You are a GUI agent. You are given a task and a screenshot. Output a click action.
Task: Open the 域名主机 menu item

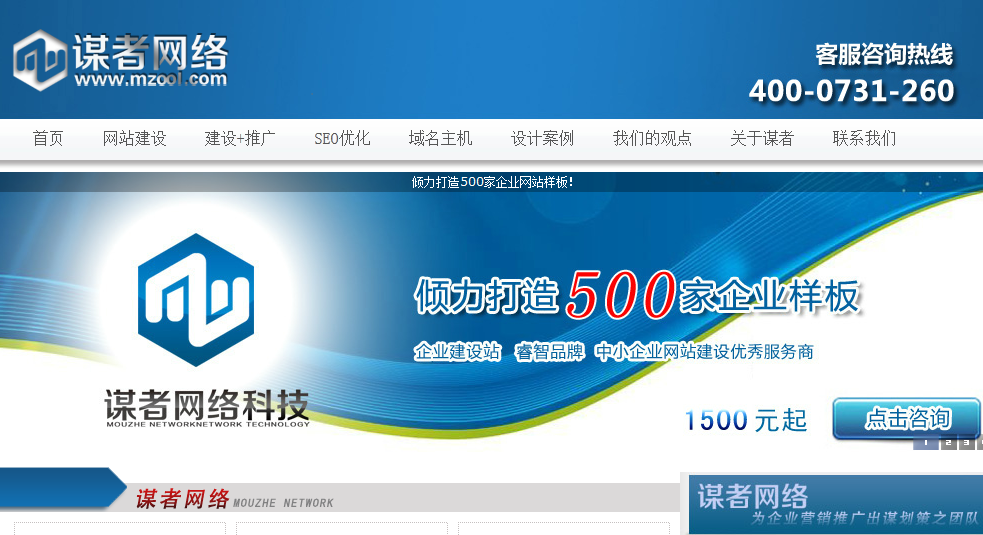(x=440, y=139)
